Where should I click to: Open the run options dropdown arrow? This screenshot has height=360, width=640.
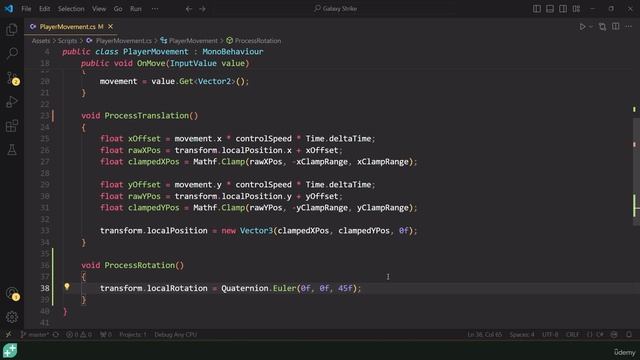590,27
